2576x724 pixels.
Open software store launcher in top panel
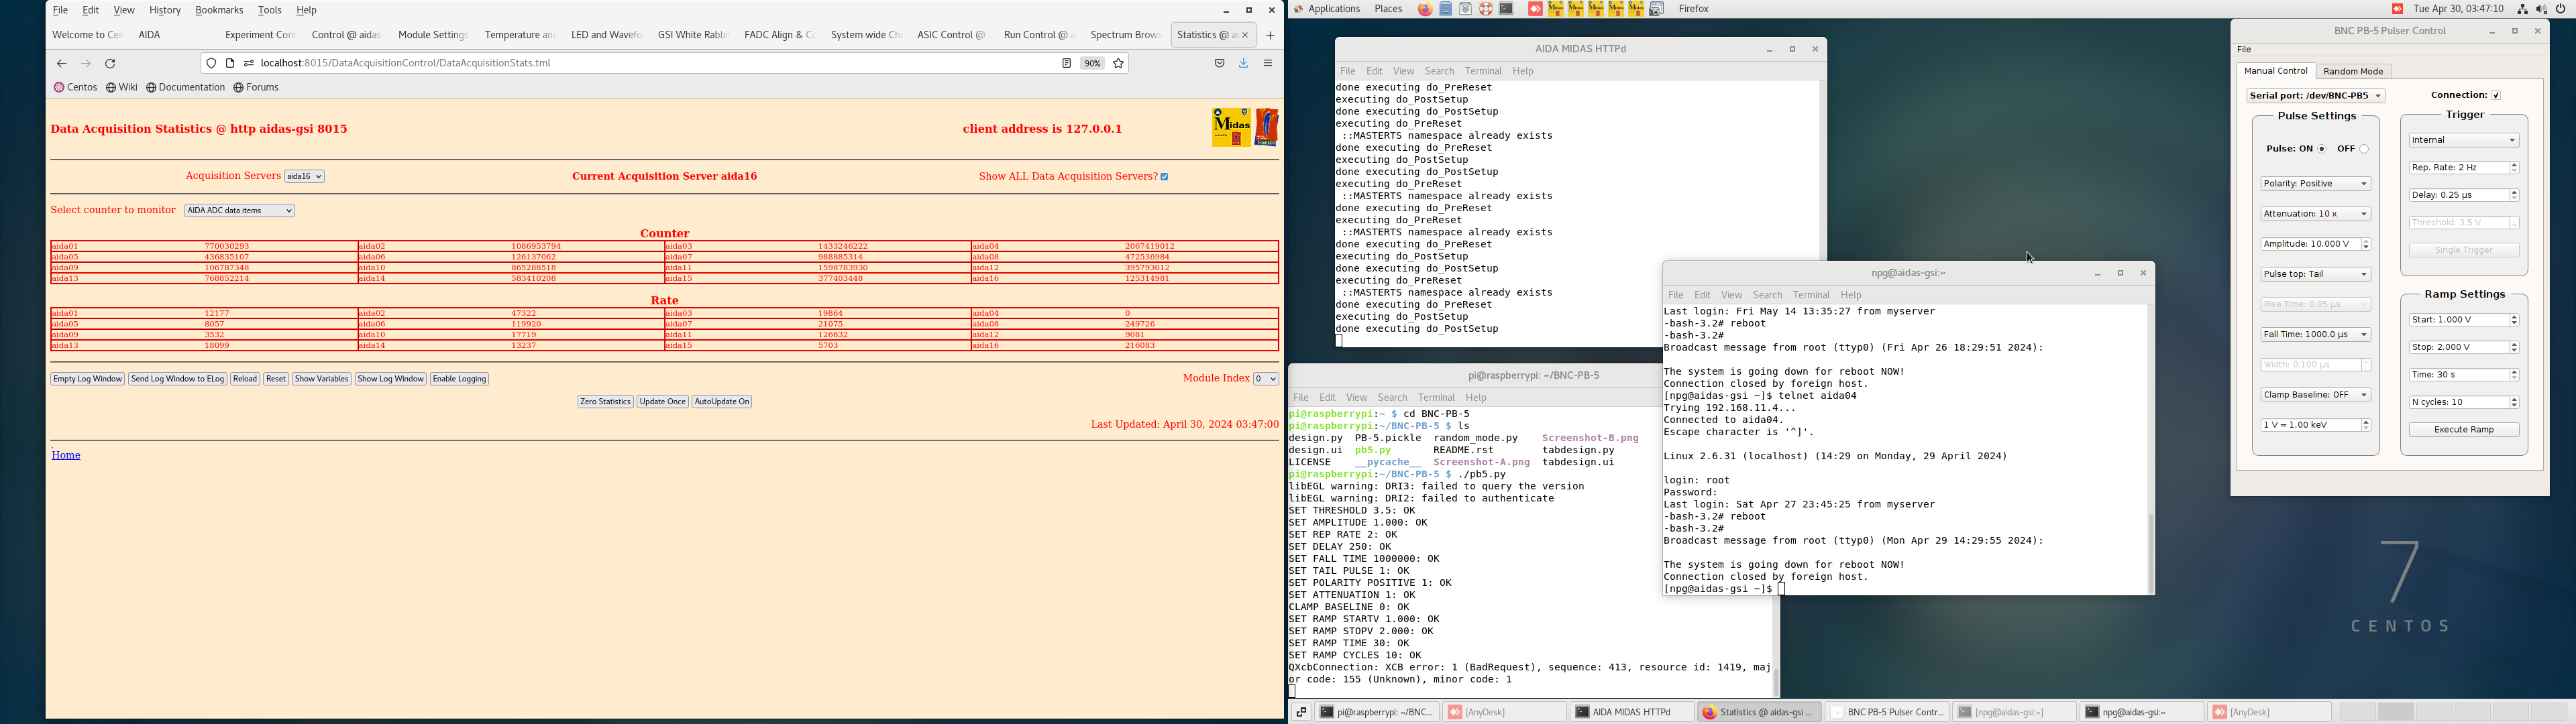1465,9
